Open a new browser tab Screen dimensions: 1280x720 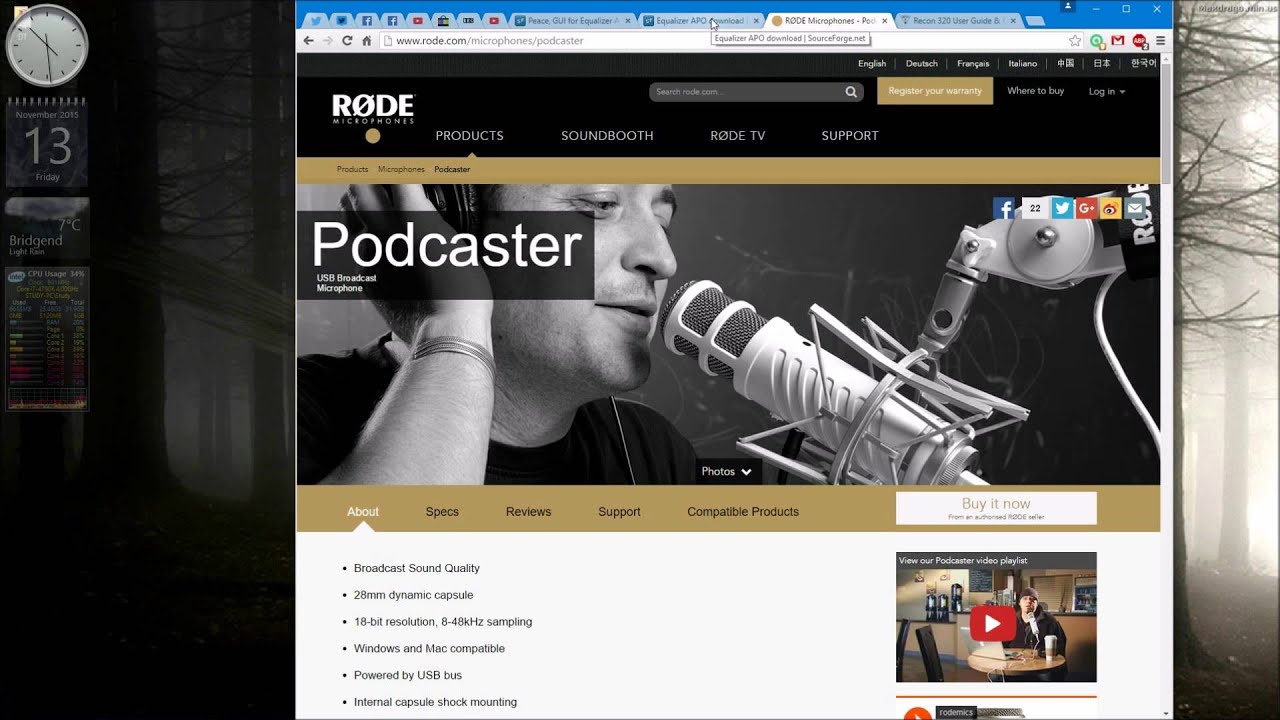[x=1035, y=21]
